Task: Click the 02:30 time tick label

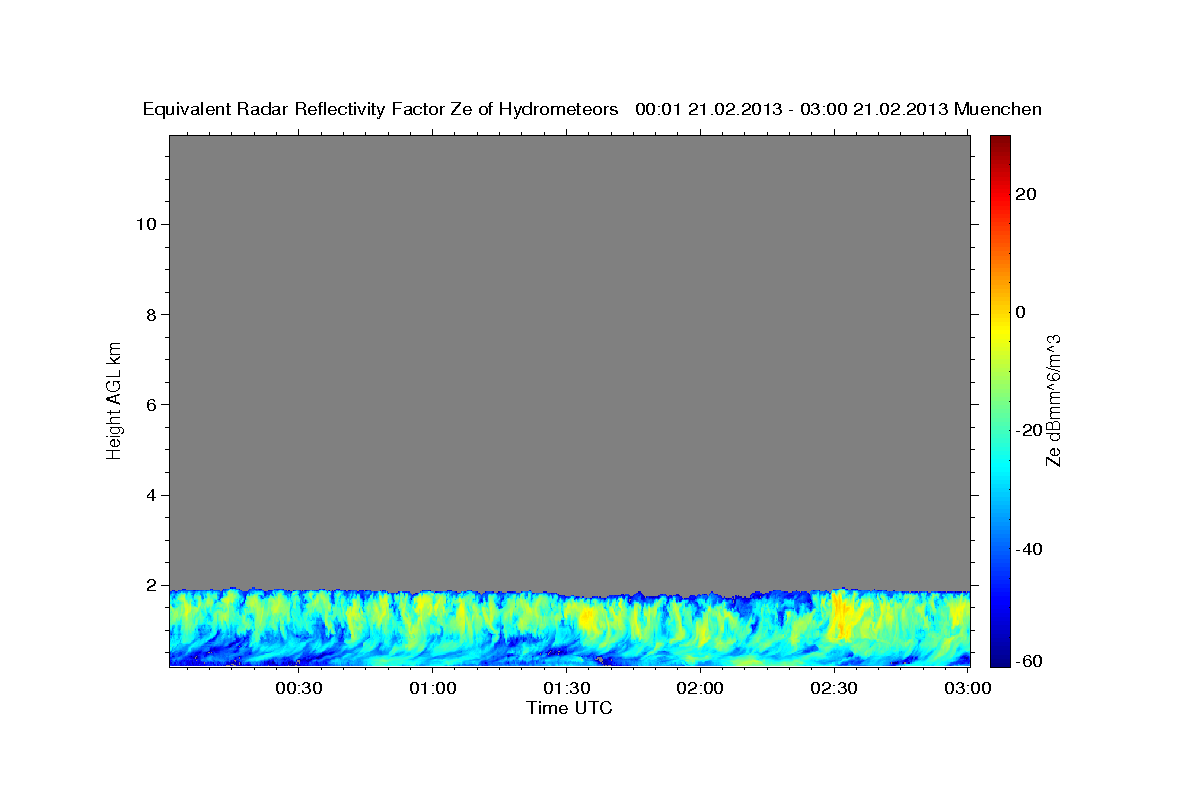Action: [x=834, y=689]
